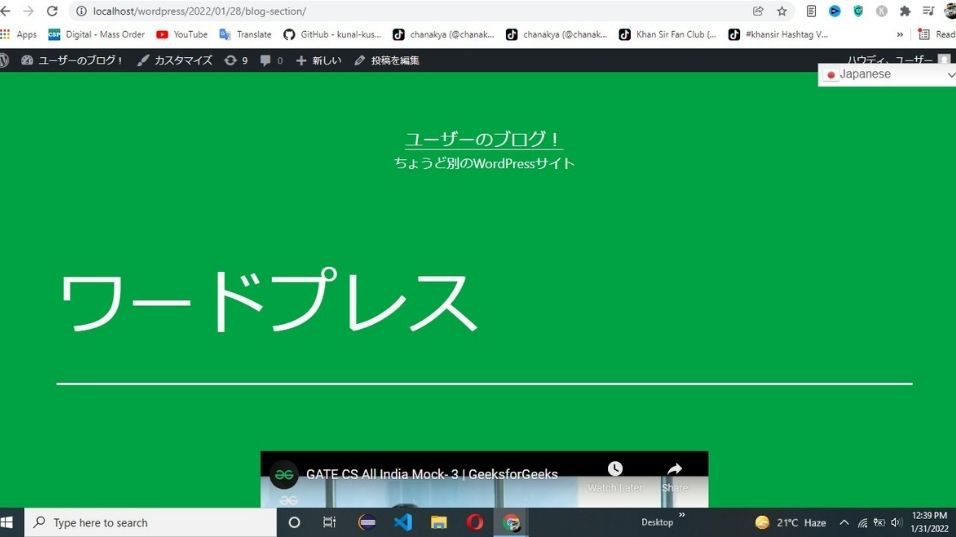
Task: Open the network icon in system tray
Action: [862, 522]
